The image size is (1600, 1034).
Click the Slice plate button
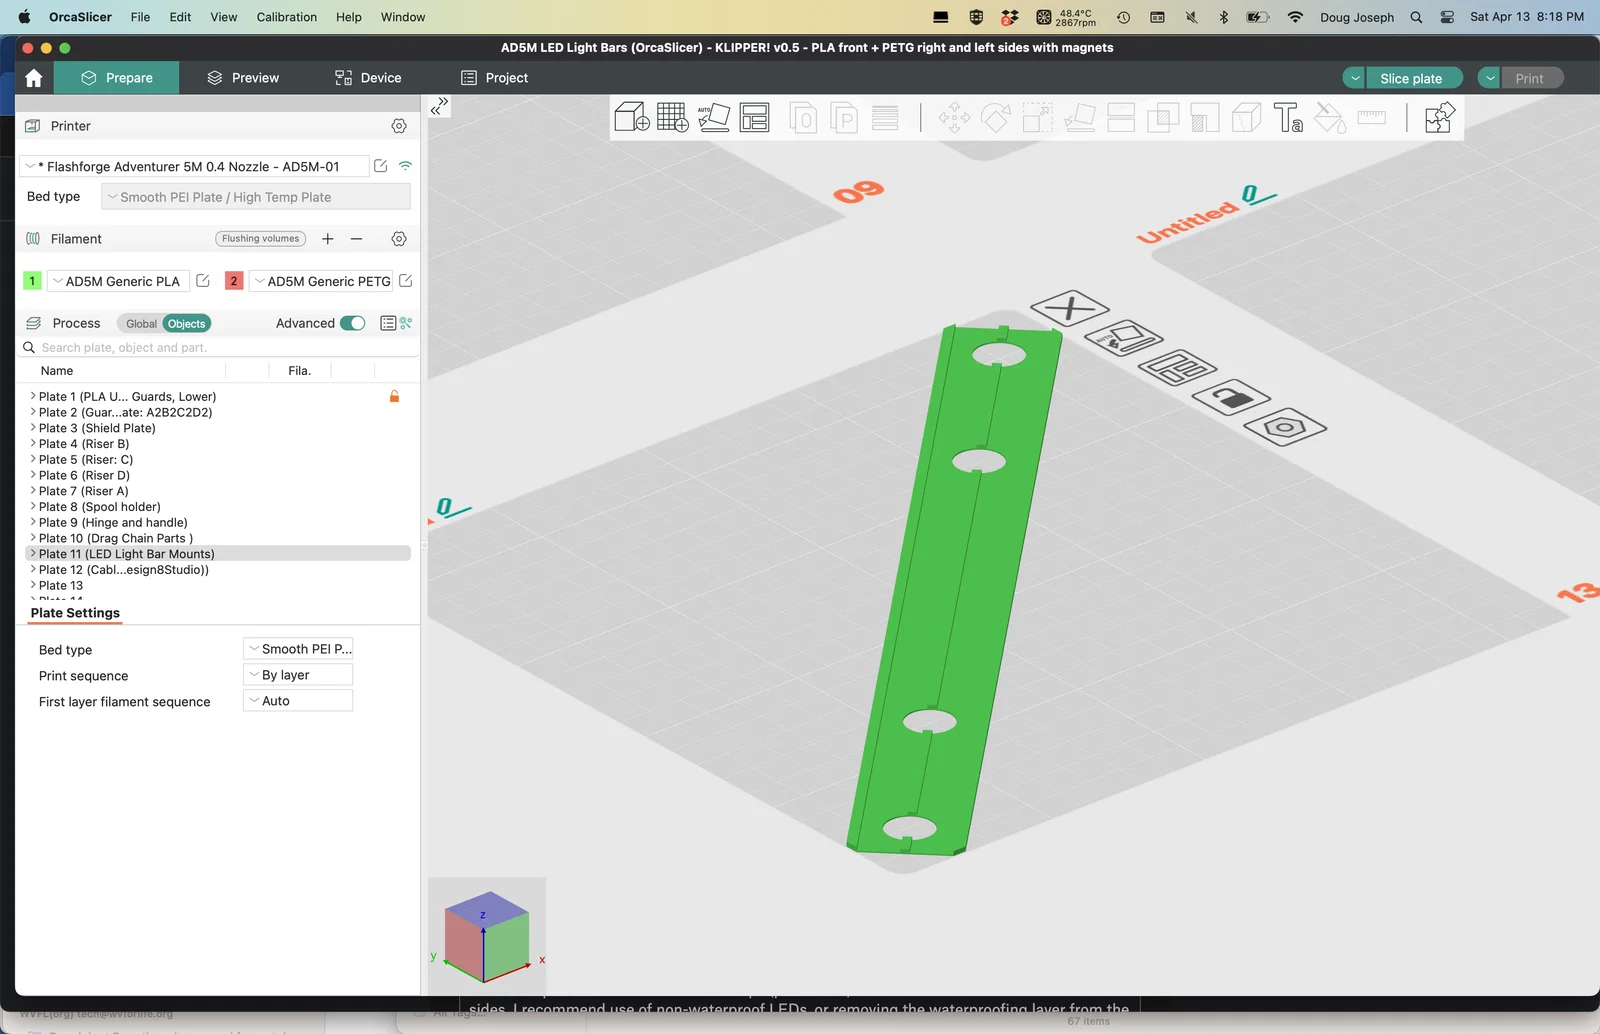(1413, 78)
